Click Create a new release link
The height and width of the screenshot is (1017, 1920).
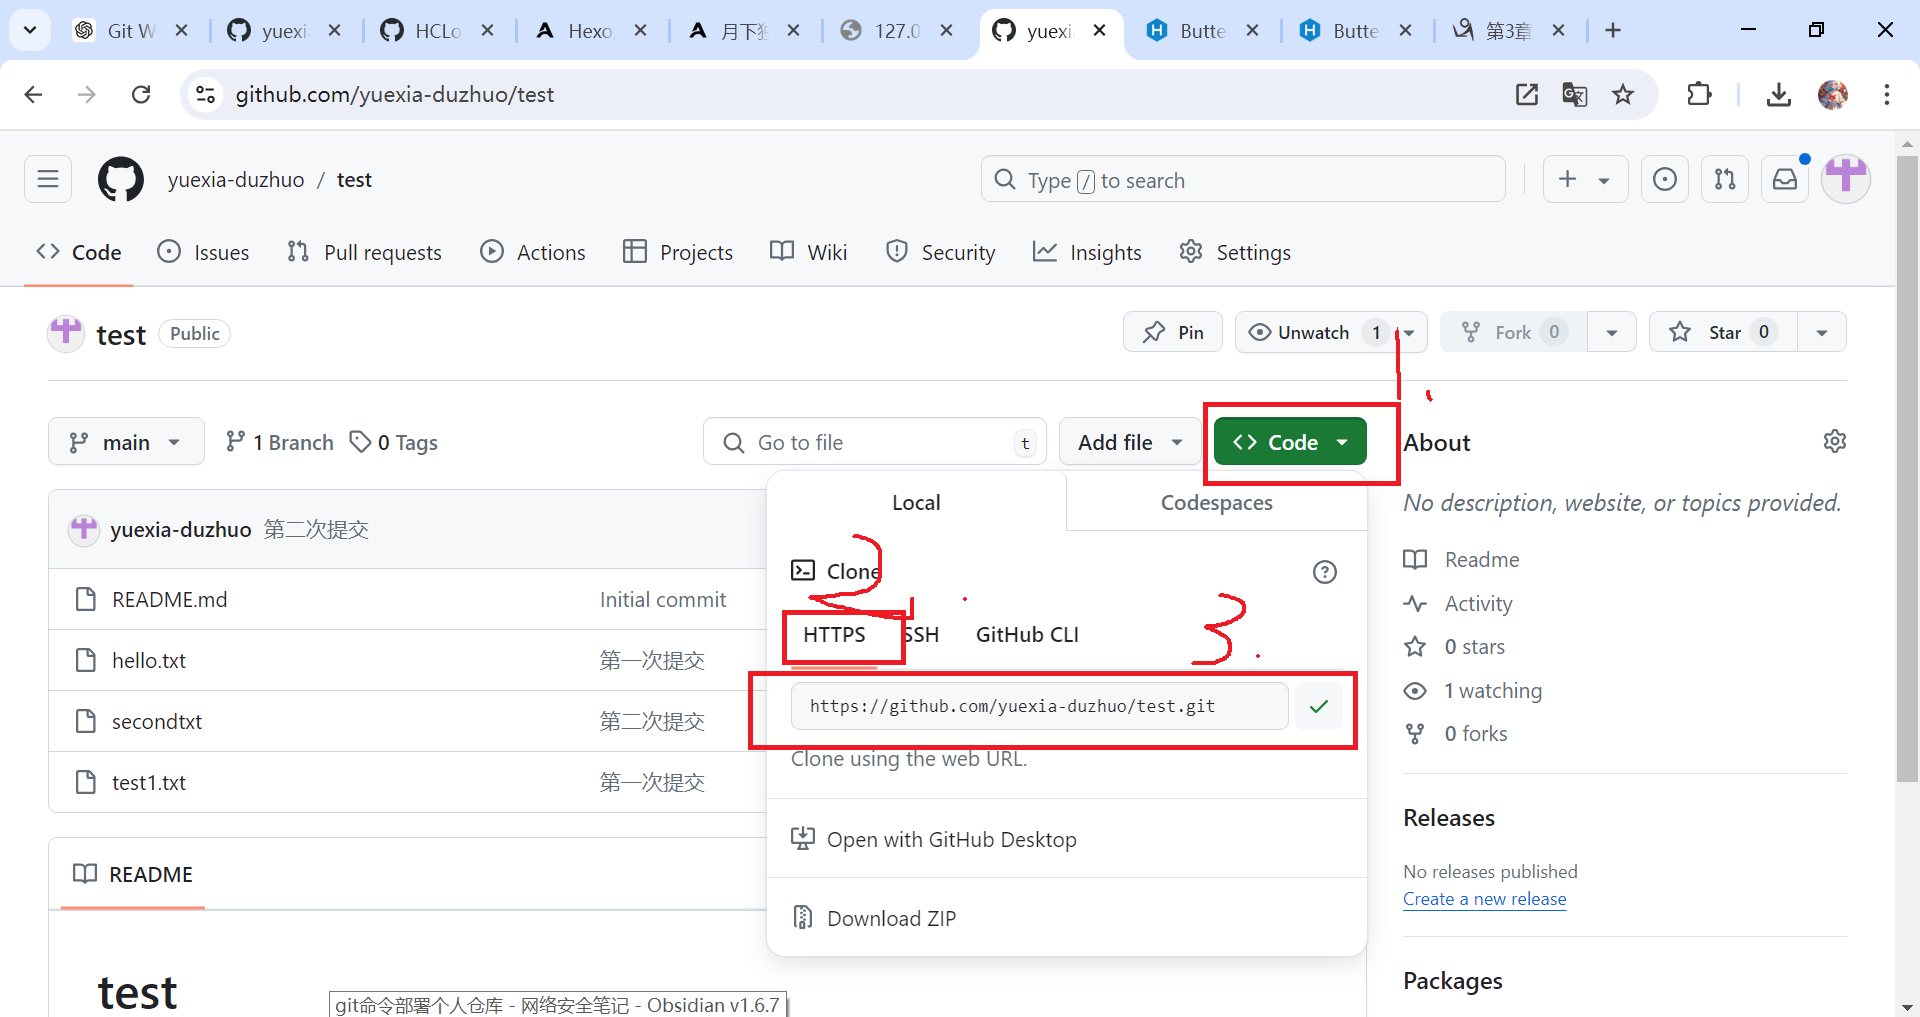tap(1484, 899)
